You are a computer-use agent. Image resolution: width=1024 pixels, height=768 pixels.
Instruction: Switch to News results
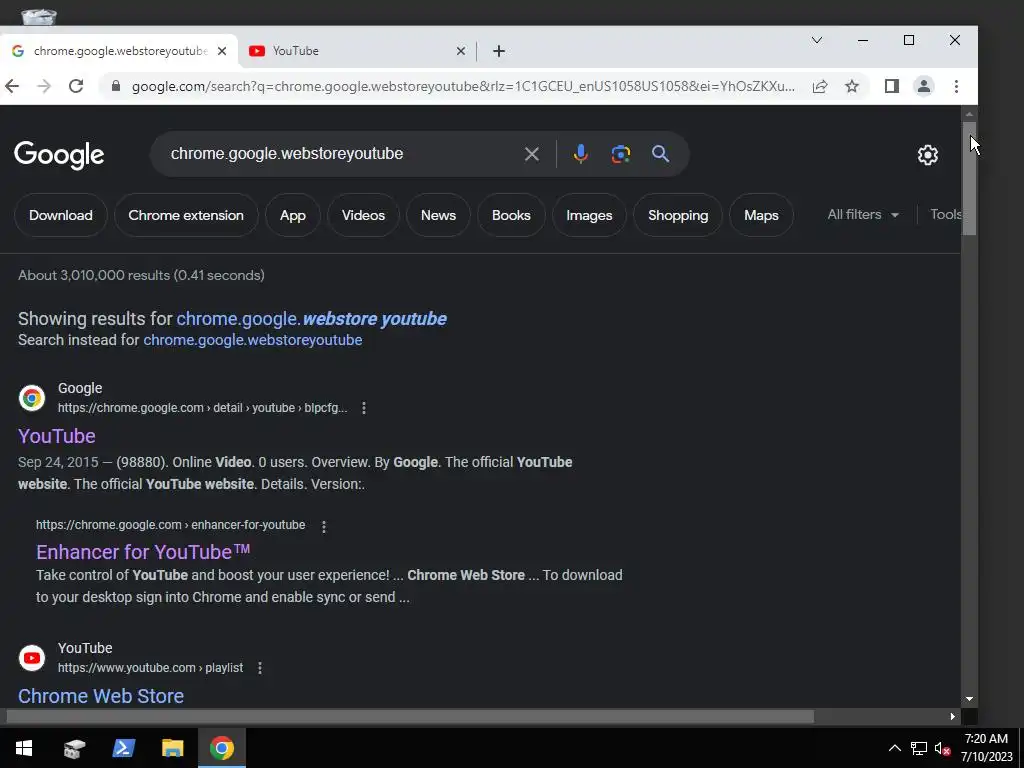click(x=438, y=216)
